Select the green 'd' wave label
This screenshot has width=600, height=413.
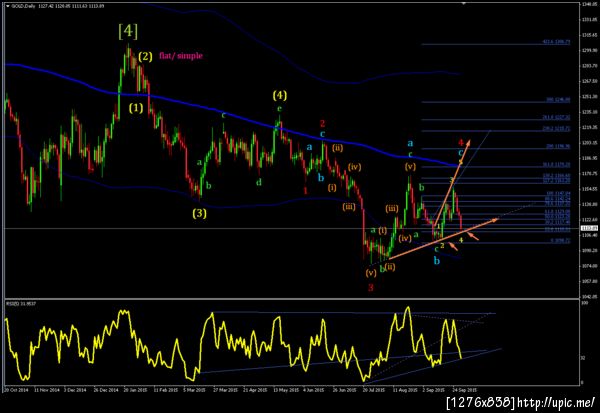(259, 182)
